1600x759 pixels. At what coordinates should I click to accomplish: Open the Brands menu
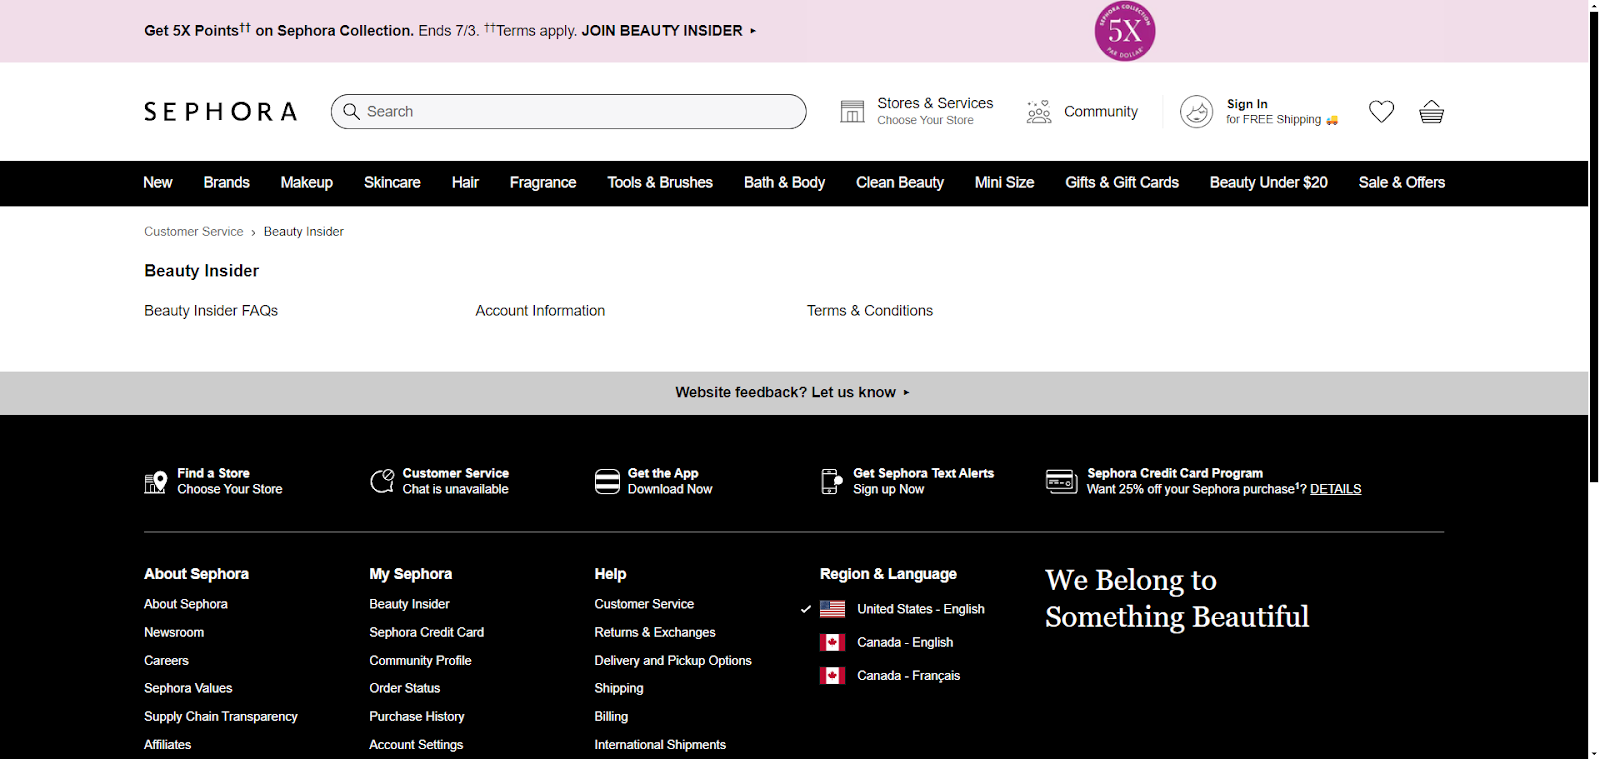[x=226, y=183]
